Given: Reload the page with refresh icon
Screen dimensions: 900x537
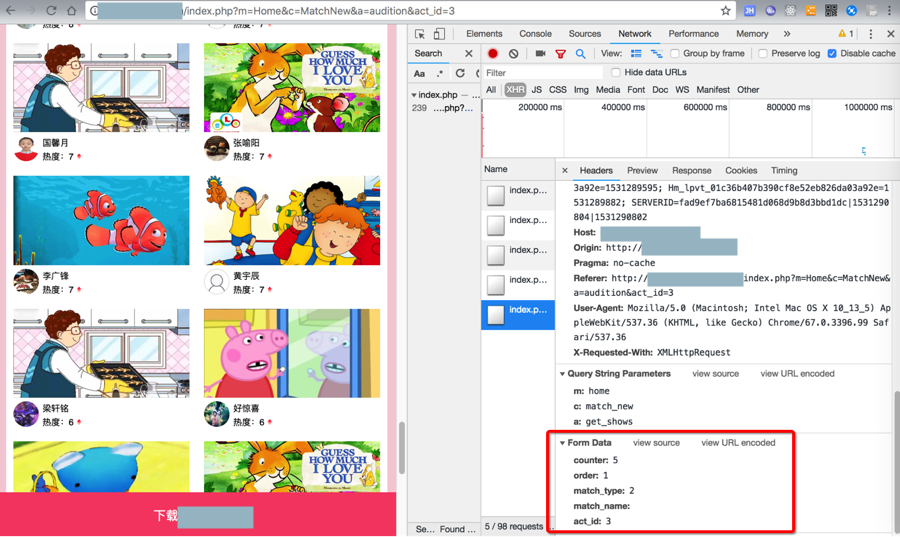Looking at the screenshot, I should coord(51,10).
